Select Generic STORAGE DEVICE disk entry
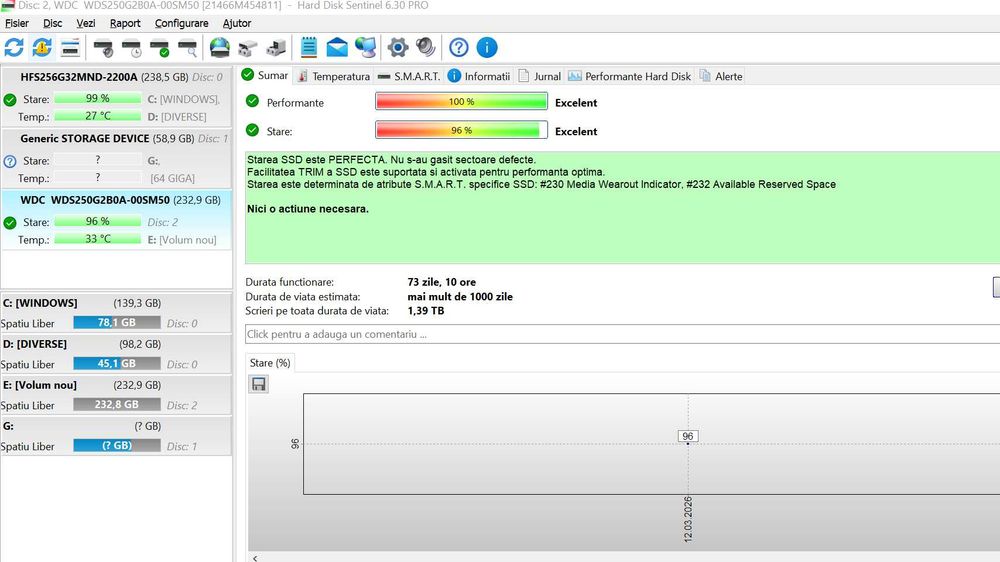Image resolution: width=1000 pixels, height=562 pixels. [116, 158]
